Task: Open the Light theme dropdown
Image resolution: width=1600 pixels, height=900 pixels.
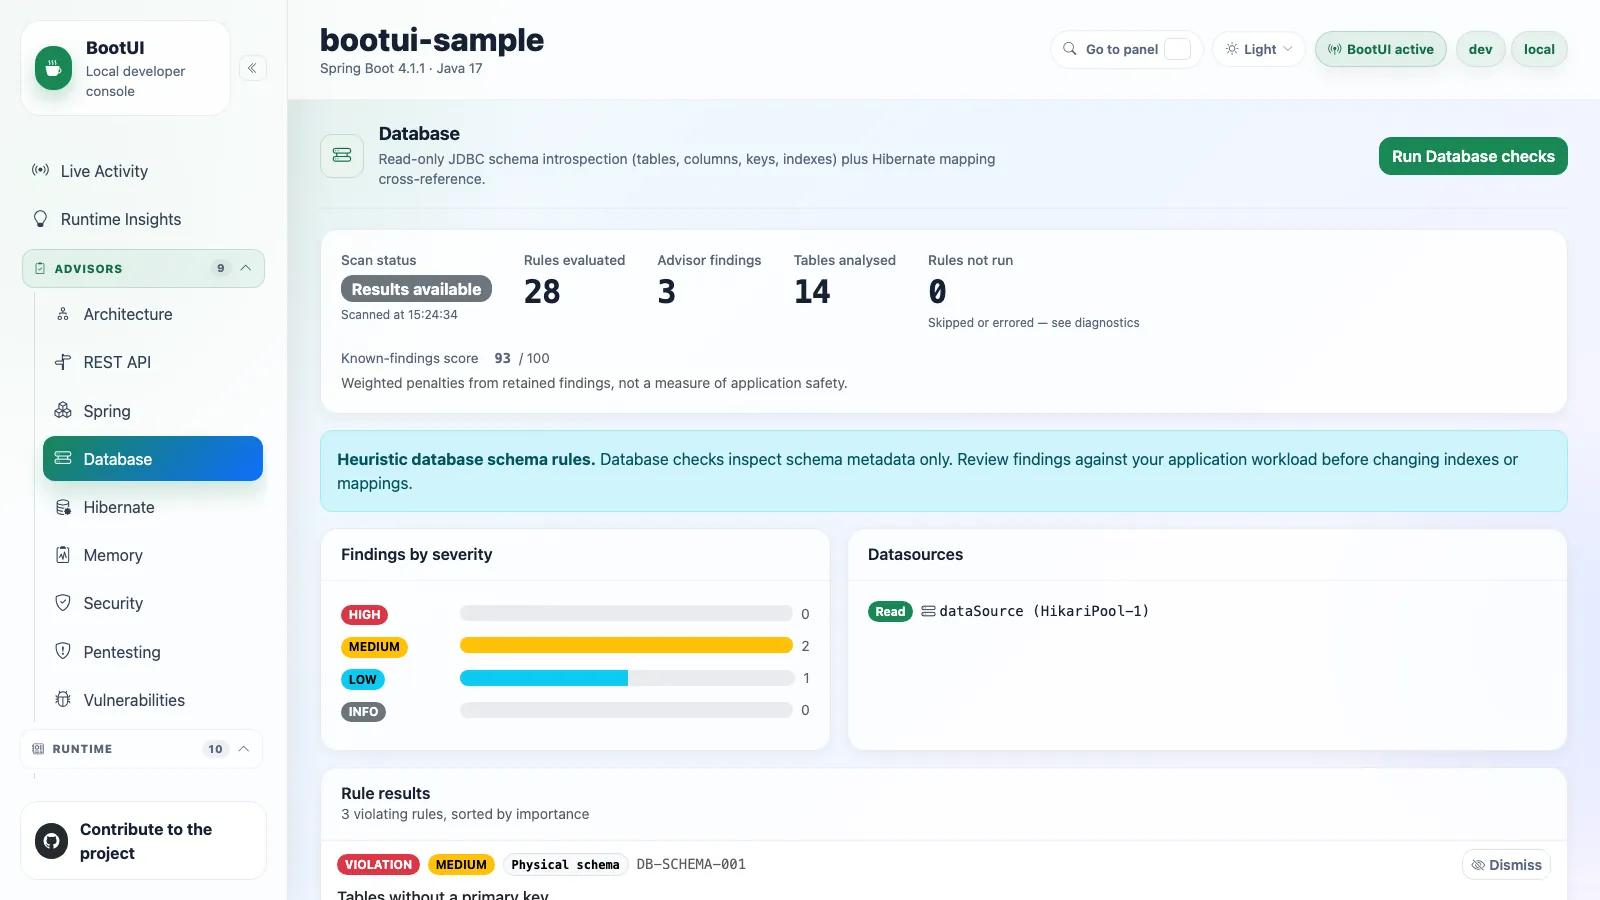Action: 1259,49
